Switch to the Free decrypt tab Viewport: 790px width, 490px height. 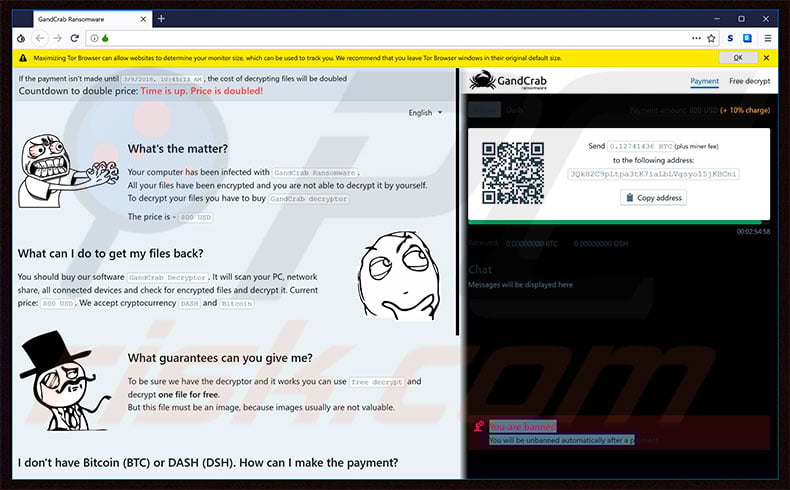point(749,81)
